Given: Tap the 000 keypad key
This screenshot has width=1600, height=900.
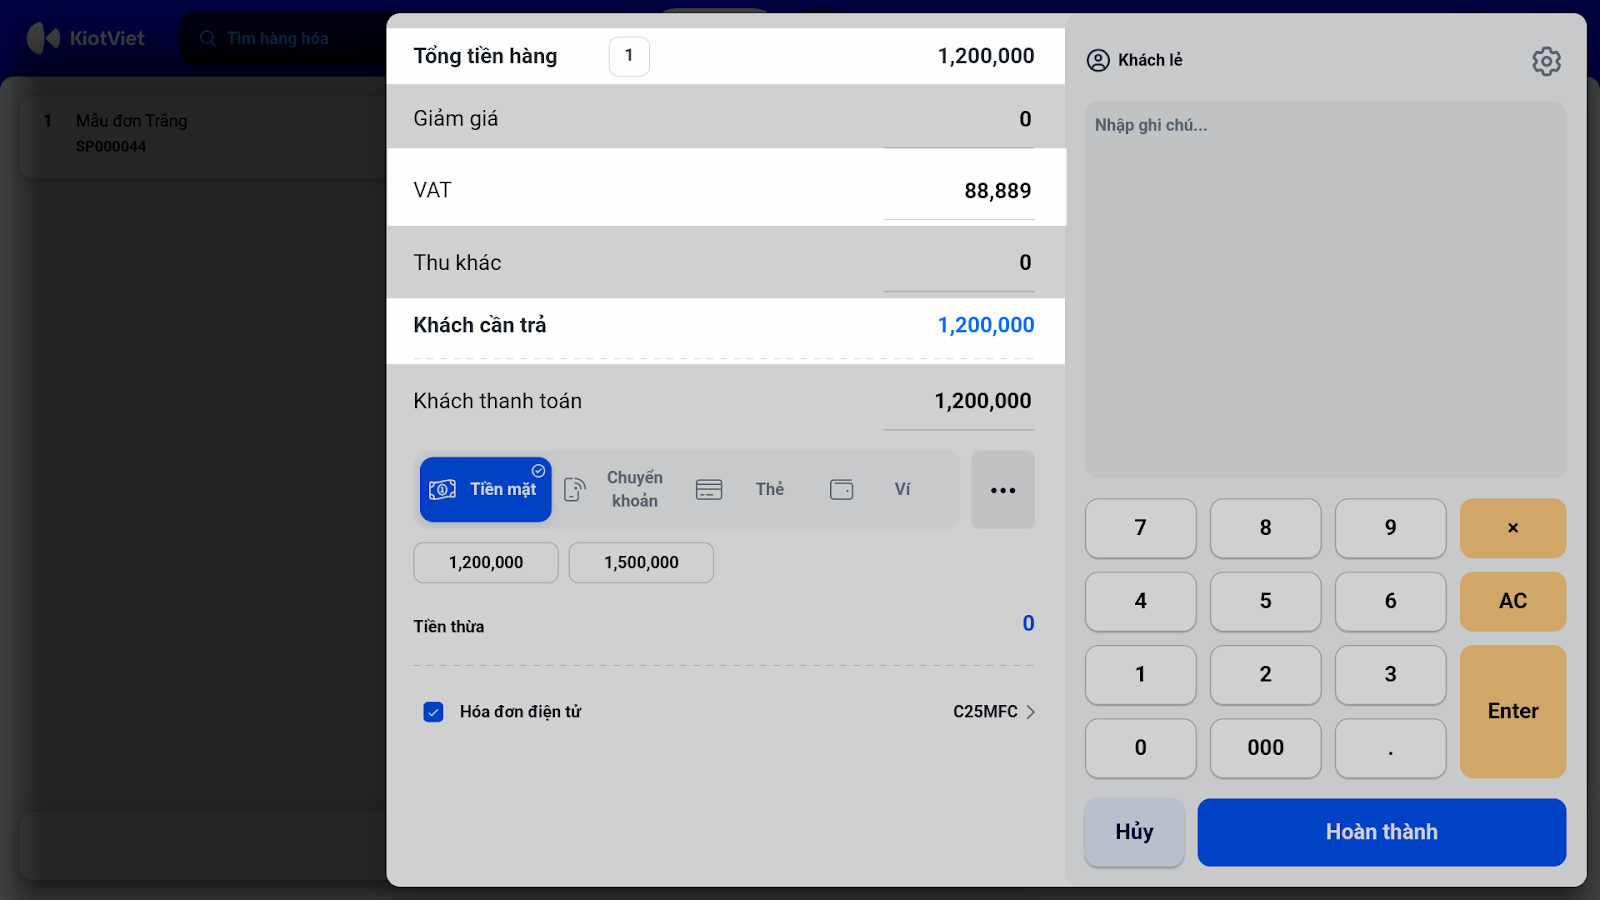Looking at the screenshot, I should click(1266, 748).
